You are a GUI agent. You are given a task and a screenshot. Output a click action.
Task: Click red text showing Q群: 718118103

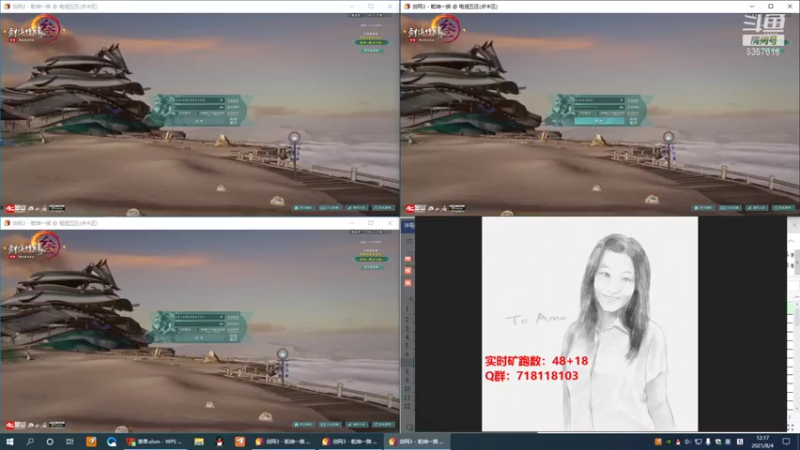click(x=532, y=376)
